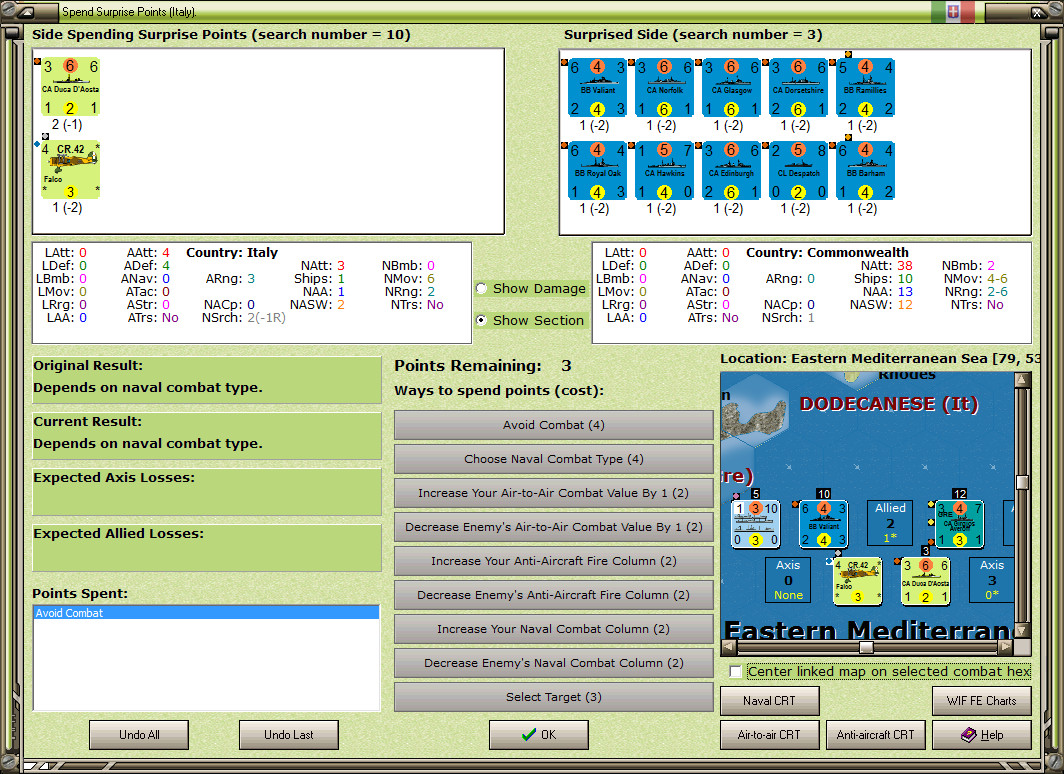This screenshot has height=774, width=1064.
Task: Click Increase Your Air-to-Air Combat Value By 1
Action: [x=554, y=493]
